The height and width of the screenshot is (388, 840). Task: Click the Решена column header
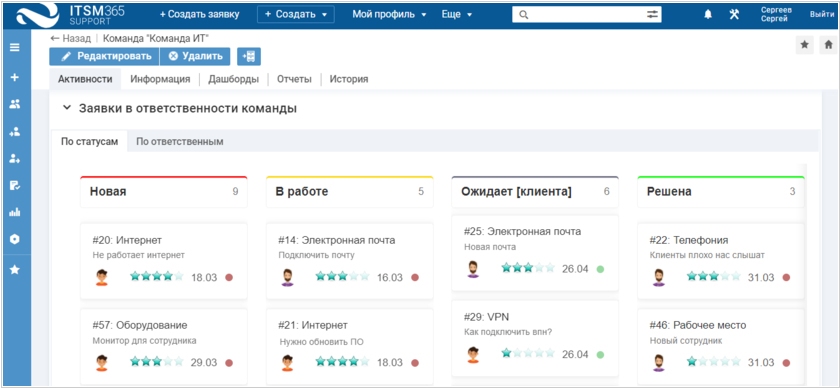(x=721, y=191)
